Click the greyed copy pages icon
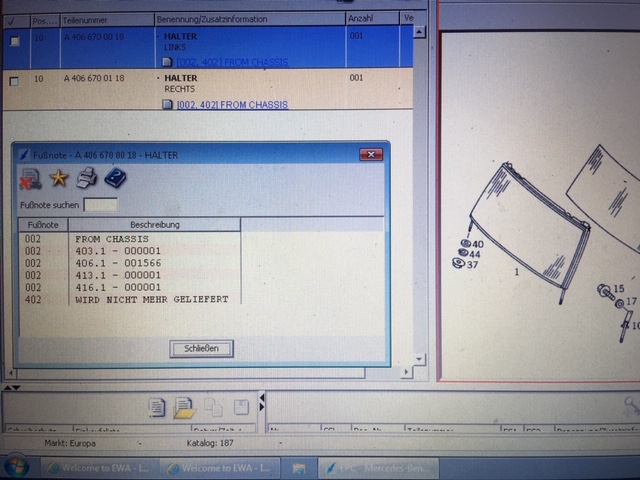 point(213,407)
